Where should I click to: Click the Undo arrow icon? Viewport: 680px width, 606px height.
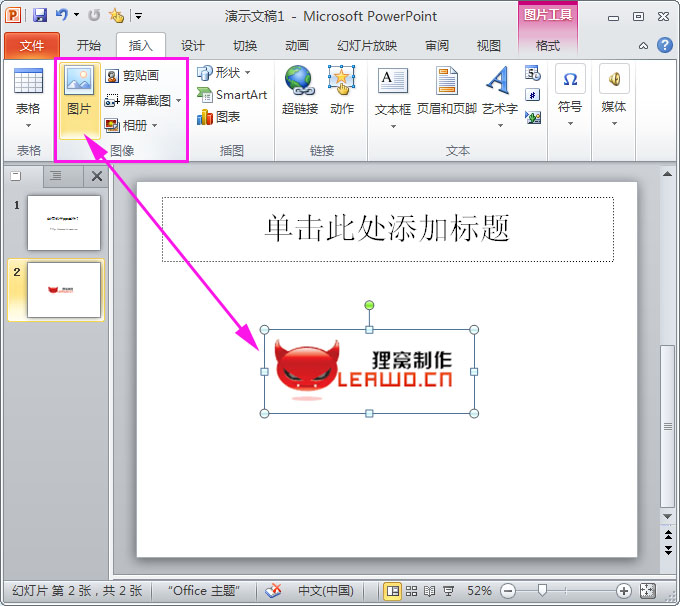click(62, 15)
